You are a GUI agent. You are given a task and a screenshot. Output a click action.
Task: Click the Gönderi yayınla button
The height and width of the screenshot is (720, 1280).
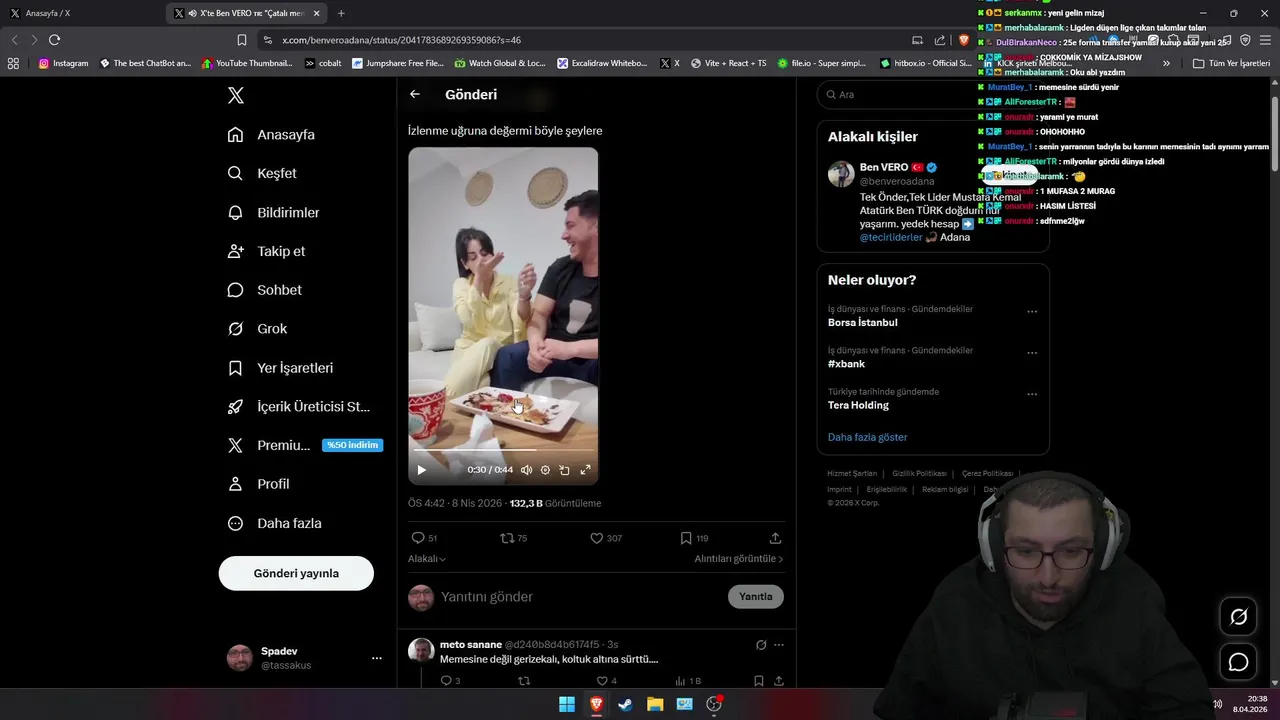tap(296, 573)
